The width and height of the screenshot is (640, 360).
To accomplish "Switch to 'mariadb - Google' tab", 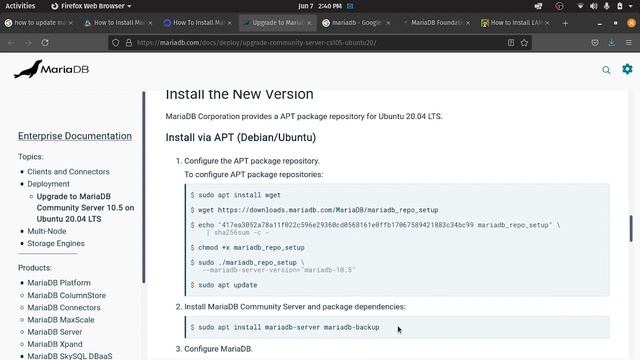I will pyautogui.click(x=356, y=23).
